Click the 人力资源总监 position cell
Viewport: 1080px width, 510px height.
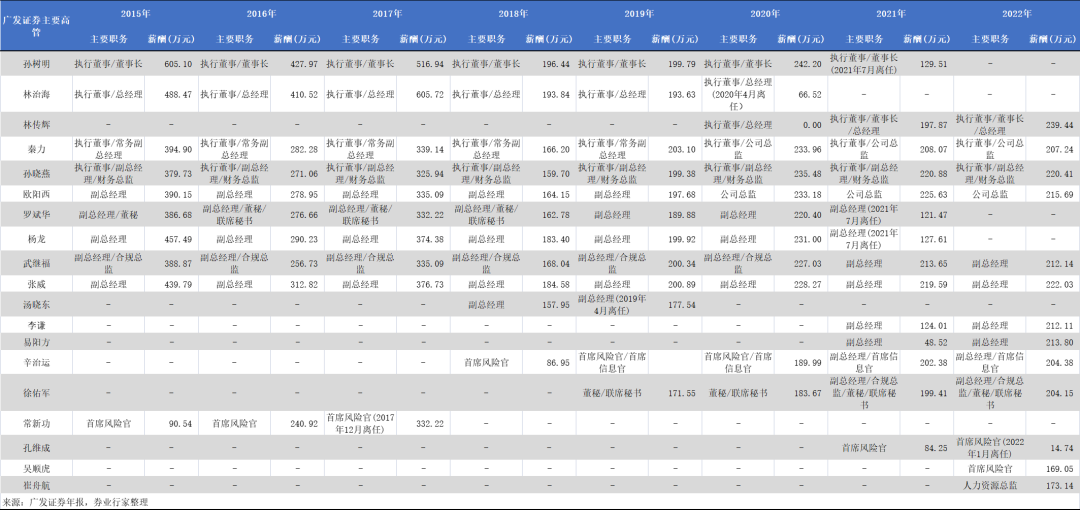992,485
